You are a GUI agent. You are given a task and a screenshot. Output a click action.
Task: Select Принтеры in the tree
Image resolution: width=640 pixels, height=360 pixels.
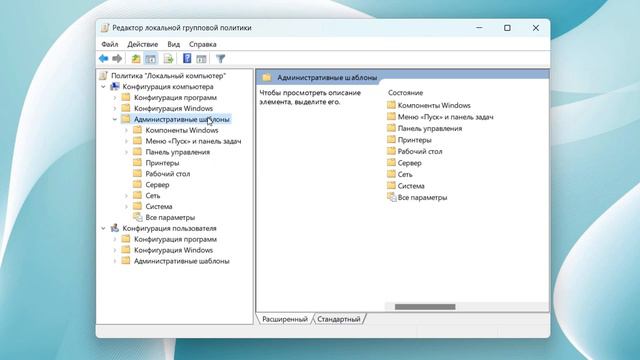point(162,163)
